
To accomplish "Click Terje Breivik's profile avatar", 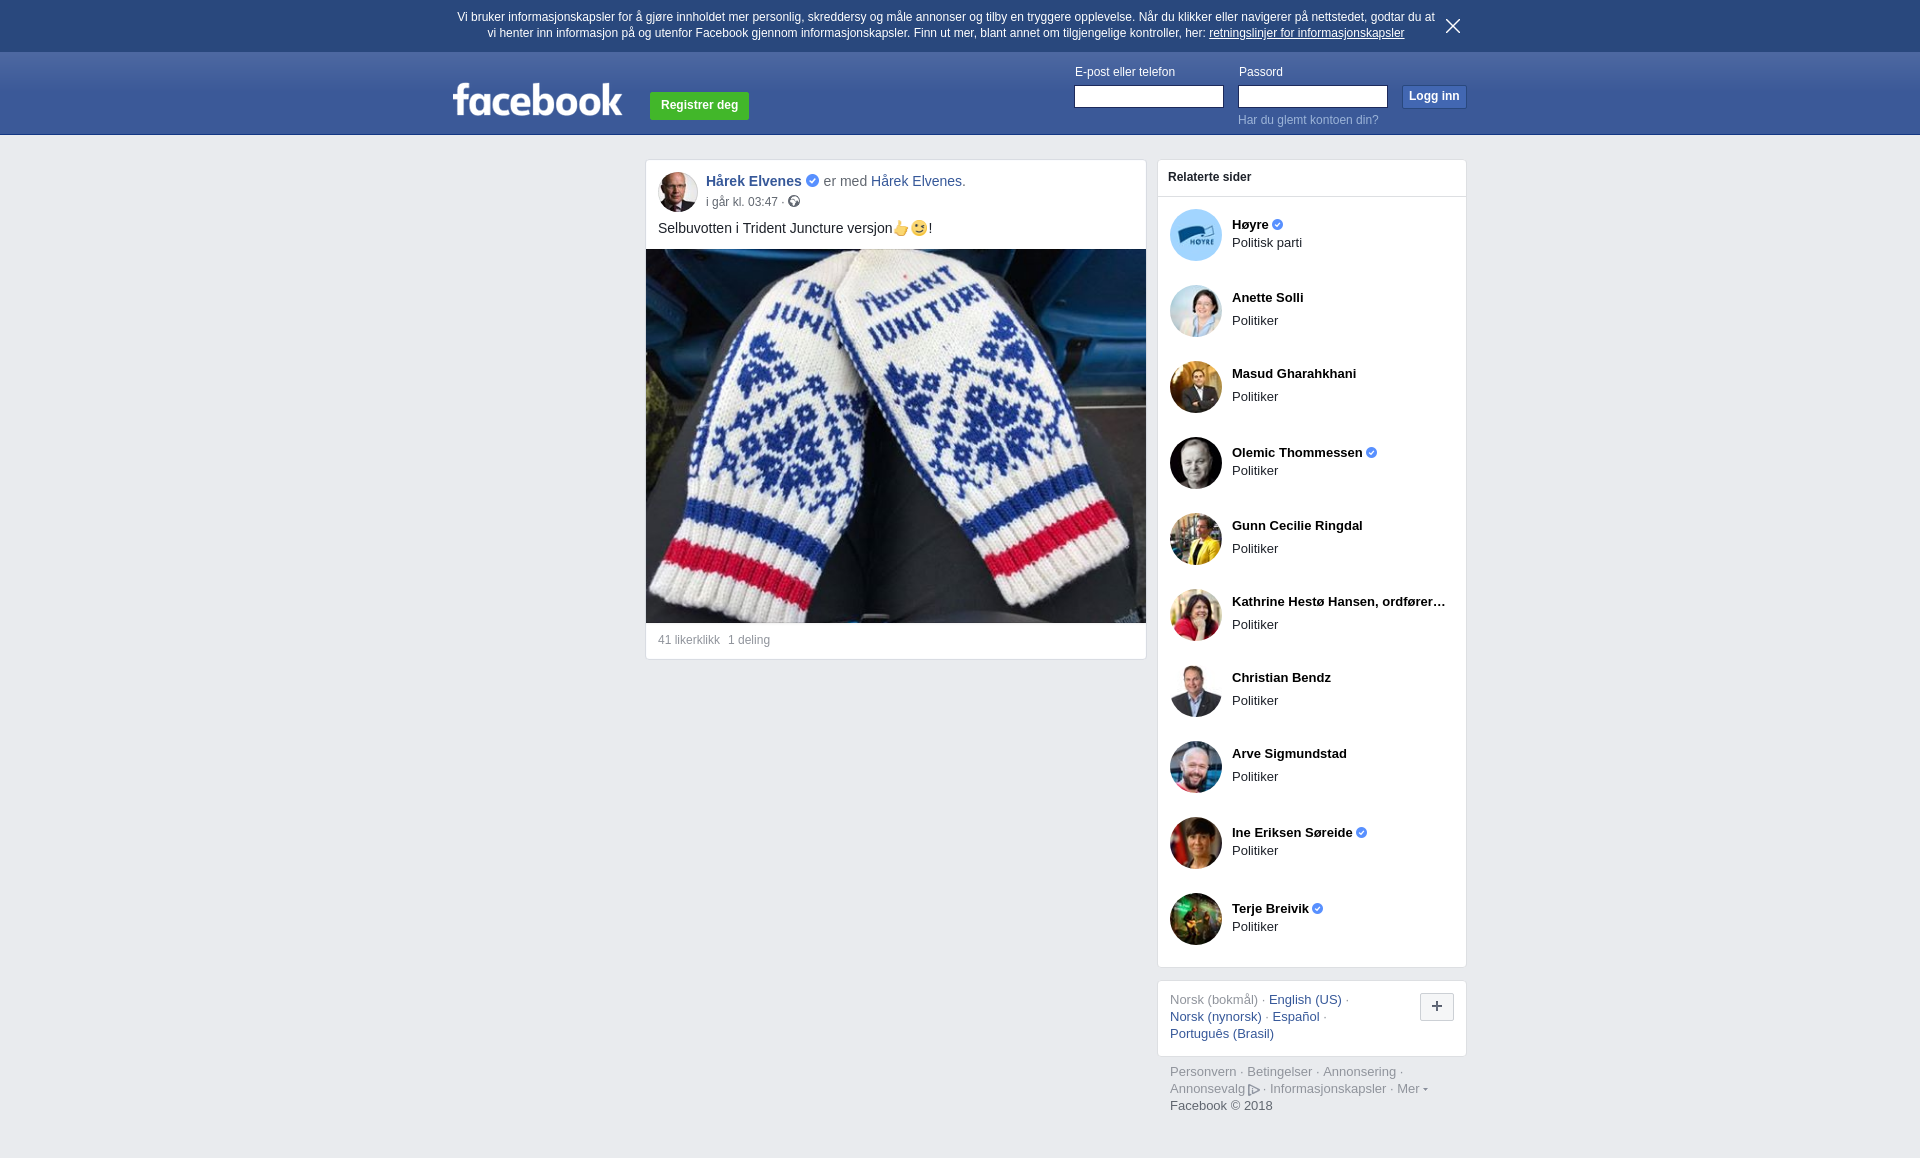I will 1196,919.
